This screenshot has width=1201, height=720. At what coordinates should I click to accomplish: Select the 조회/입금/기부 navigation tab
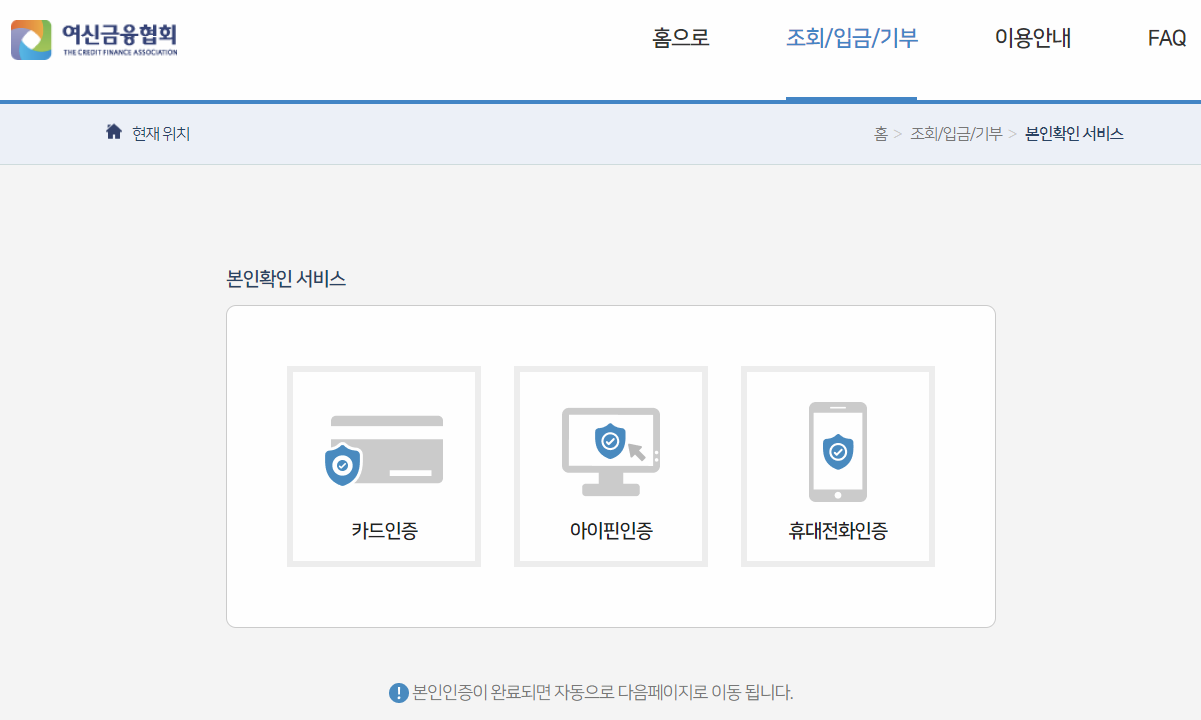pyautogui.click(x=851, y=37)
